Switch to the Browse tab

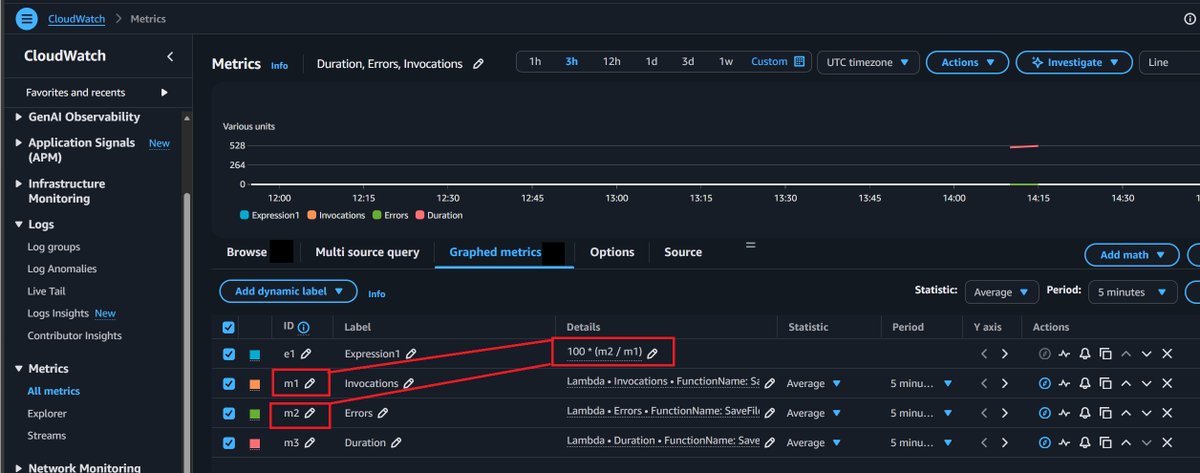click(x=246, y=252)
